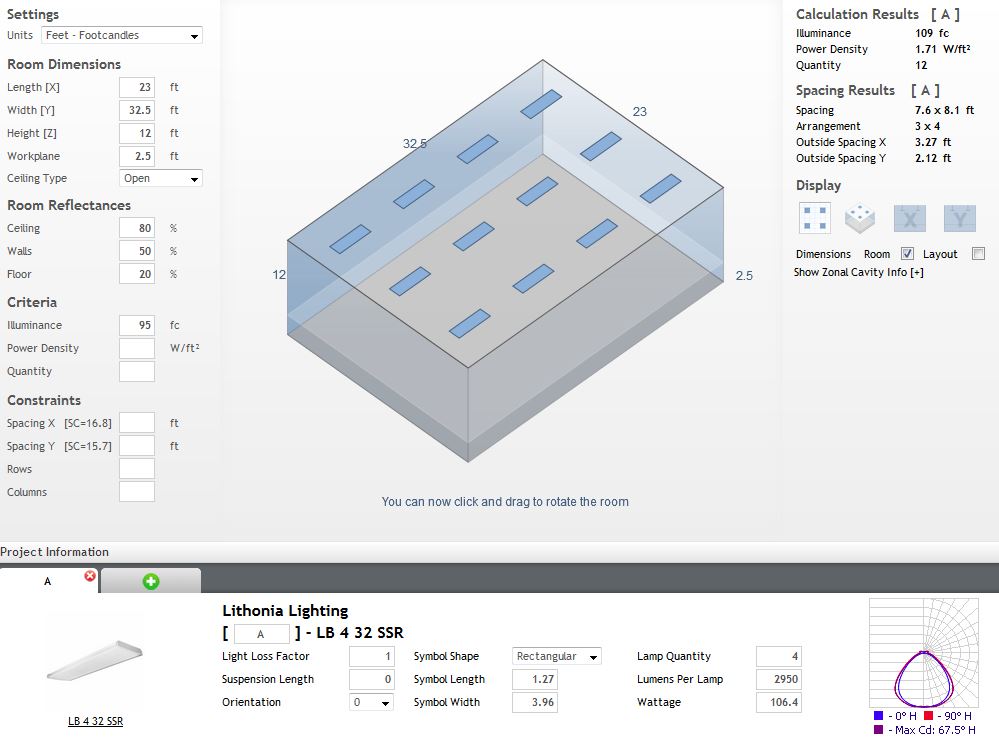Show the Y elevation view
Viewport: 999px width, 746px height.
tap(959, 217)
